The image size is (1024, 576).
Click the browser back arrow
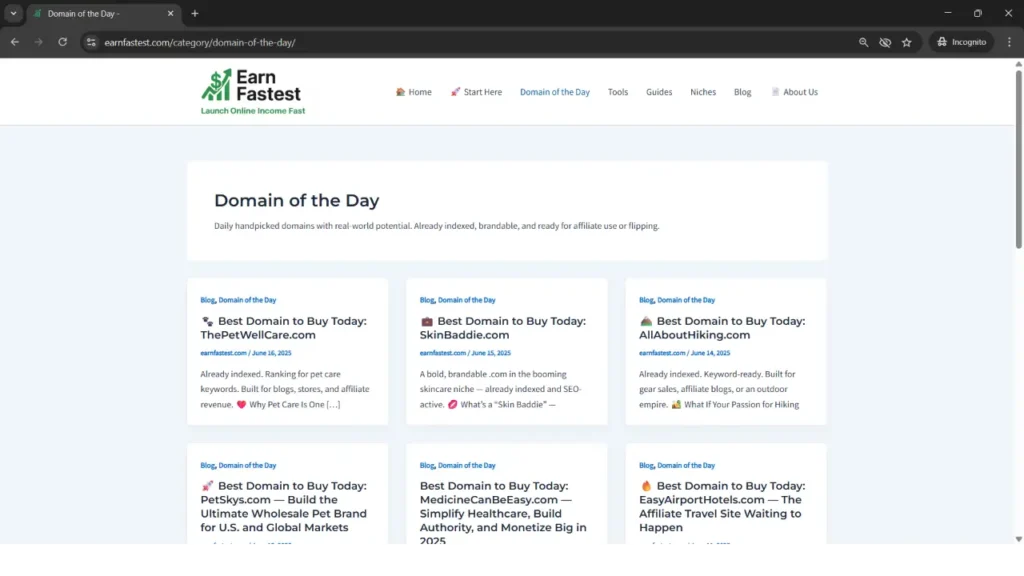pos(14,42)
